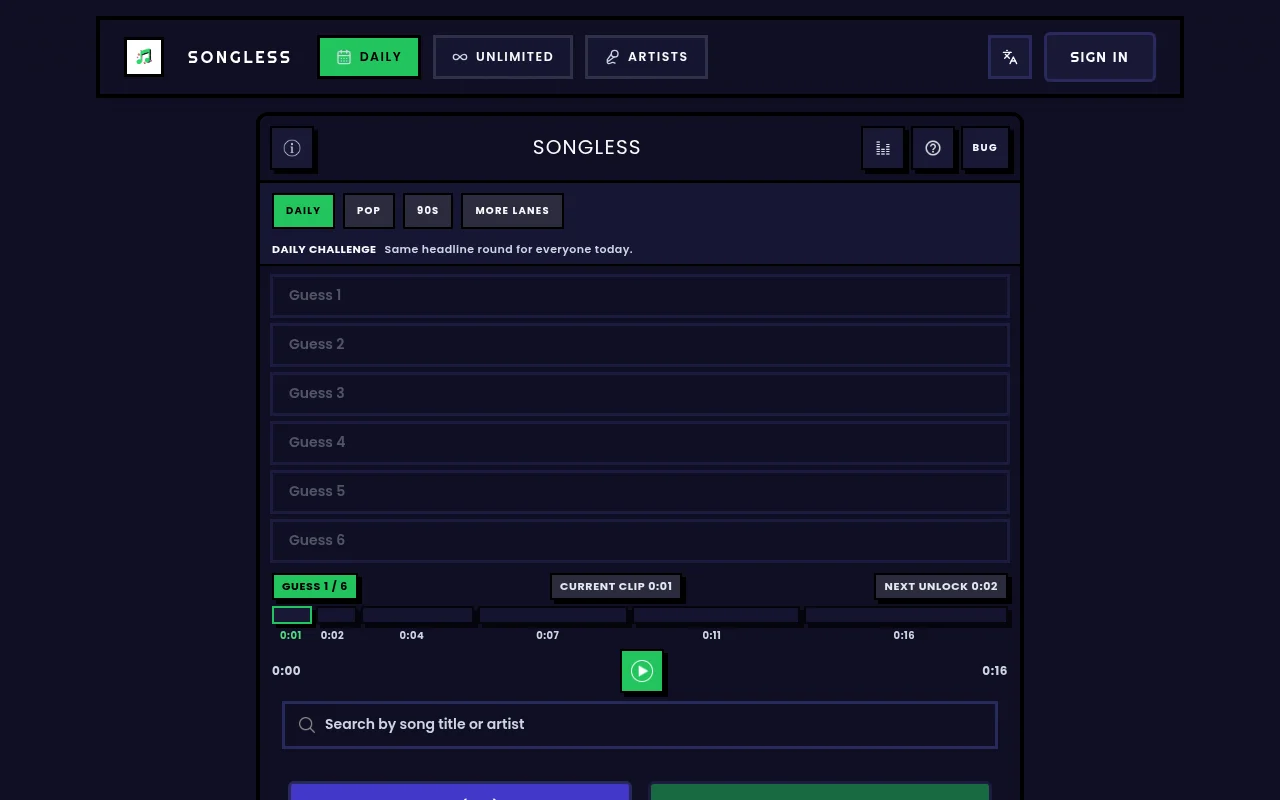Viewport: 1280px width, 800px height.
Task: Select the 0:04 clip segment
Action: [x=418, y=615]
